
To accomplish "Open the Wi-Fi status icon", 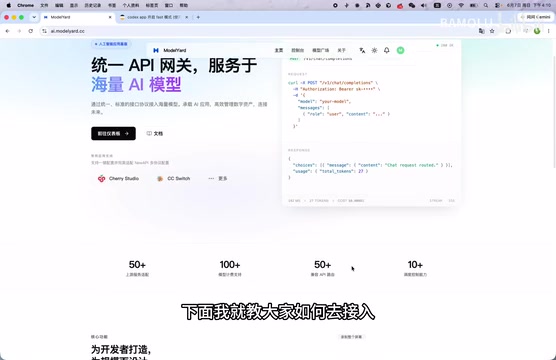I will [x=461, y=5].
